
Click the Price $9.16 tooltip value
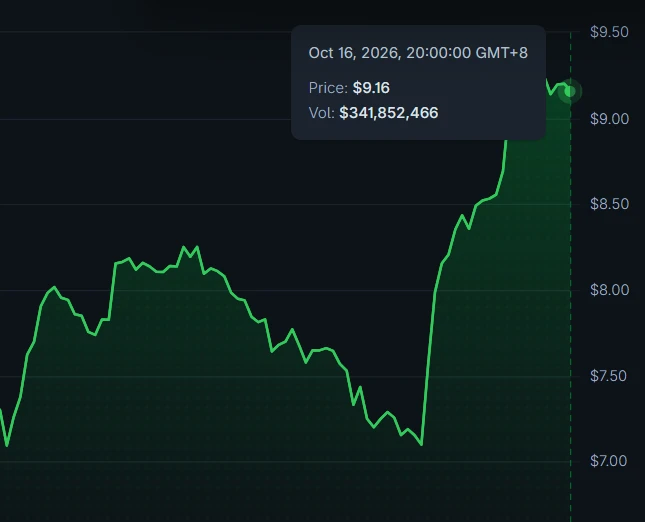pyautogui.click(x=371, y=88)
